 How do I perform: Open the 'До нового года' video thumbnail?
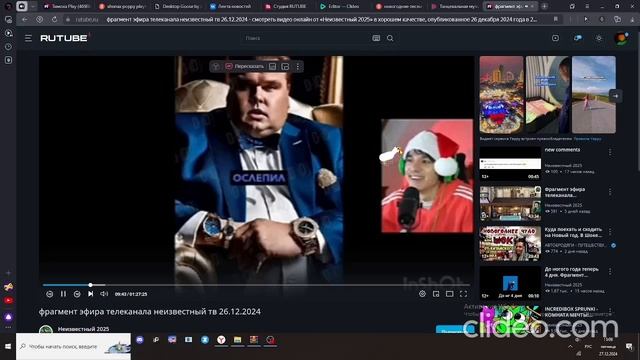point(510,283)
